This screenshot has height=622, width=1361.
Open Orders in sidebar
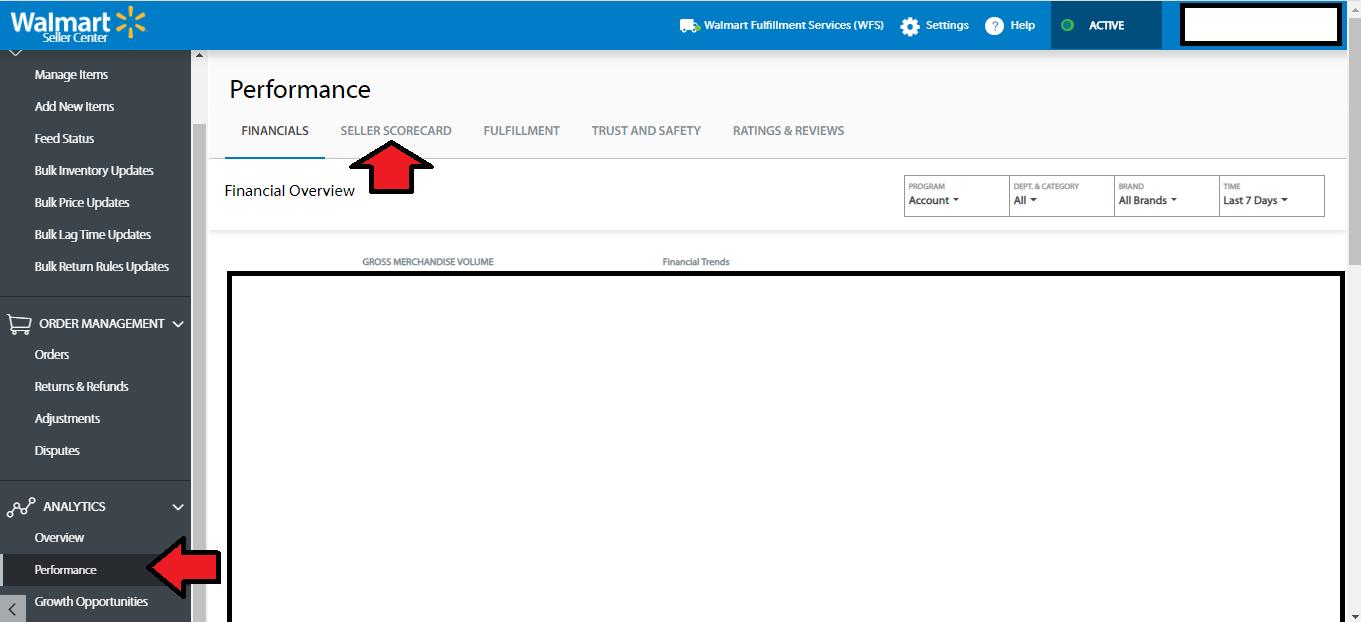(52, 355)
